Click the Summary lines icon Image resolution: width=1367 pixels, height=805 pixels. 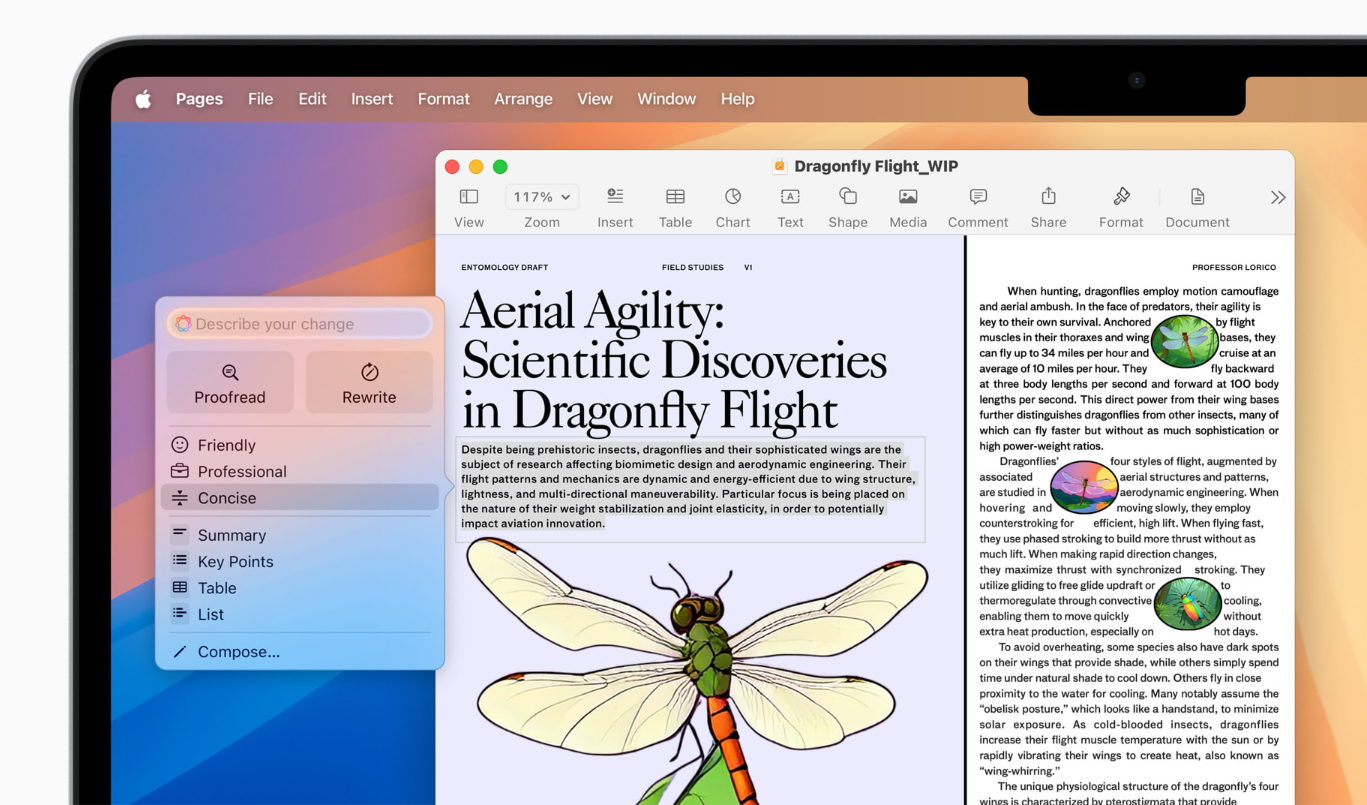pos(180,534)
